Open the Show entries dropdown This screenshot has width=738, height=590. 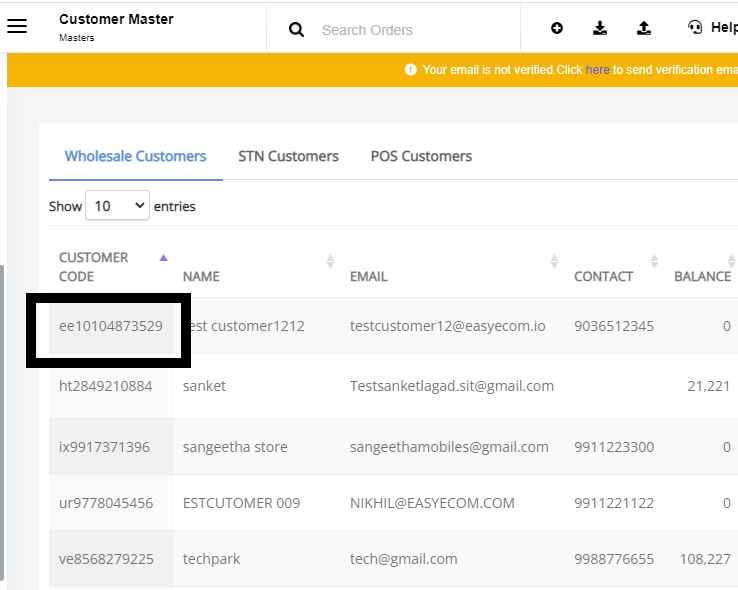coord(118,205)
